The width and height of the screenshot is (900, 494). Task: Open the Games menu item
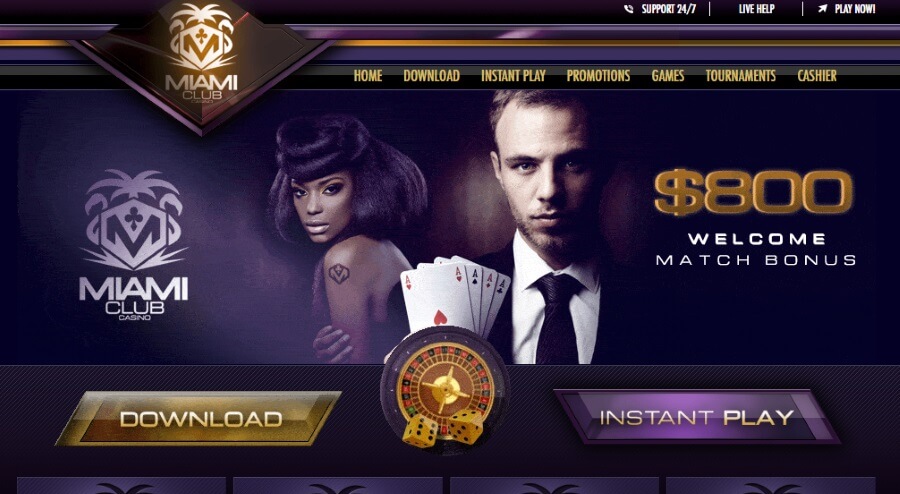(668, 76)
